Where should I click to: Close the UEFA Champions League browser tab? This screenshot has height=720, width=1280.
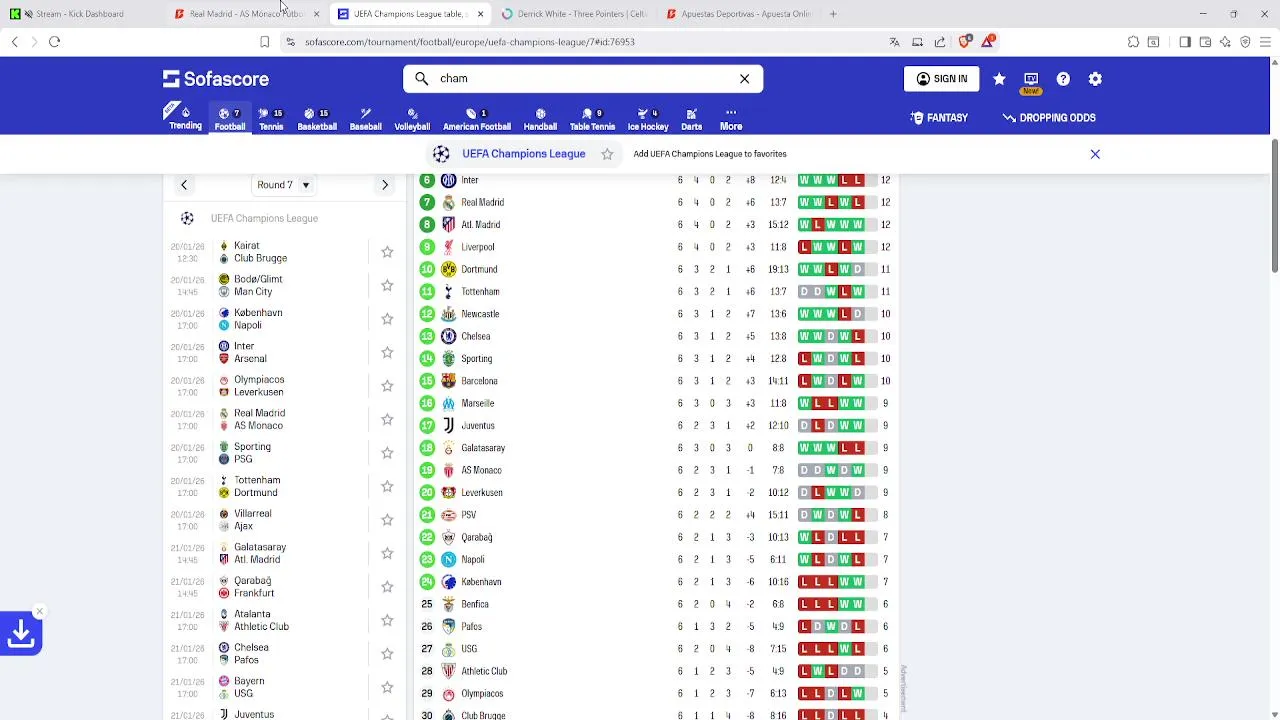pyautogui.click(x=480, y=14)
